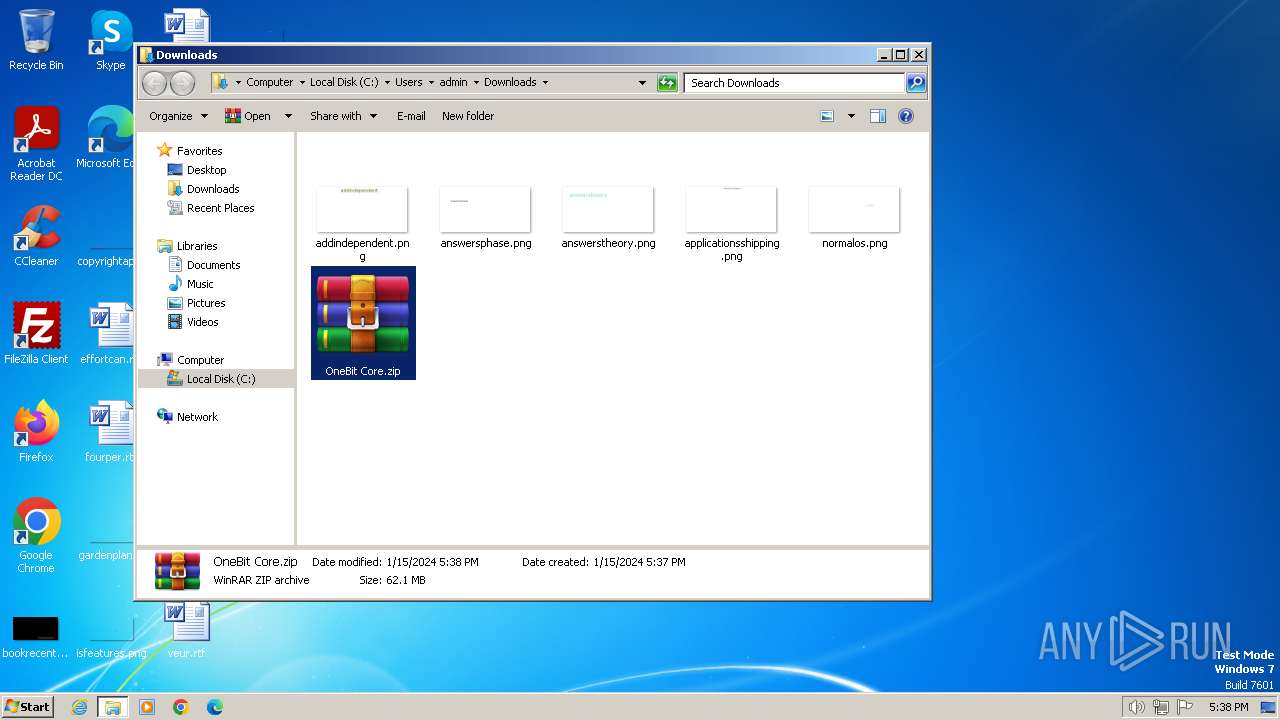Expand dropdown arrow after Downloads breadcrumb
Screen dimensions: 1280x720
(x=545, y=83)
